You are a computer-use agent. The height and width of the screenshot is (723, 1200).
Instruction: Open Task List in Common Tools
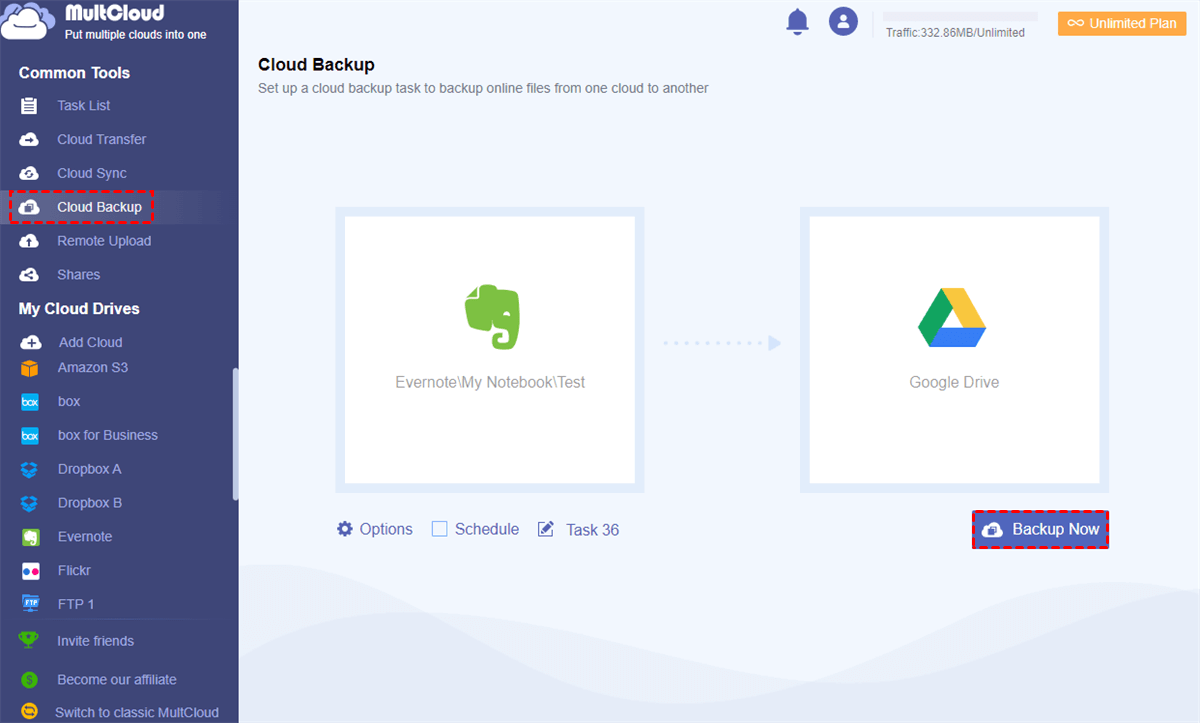(x=84, y=105)
